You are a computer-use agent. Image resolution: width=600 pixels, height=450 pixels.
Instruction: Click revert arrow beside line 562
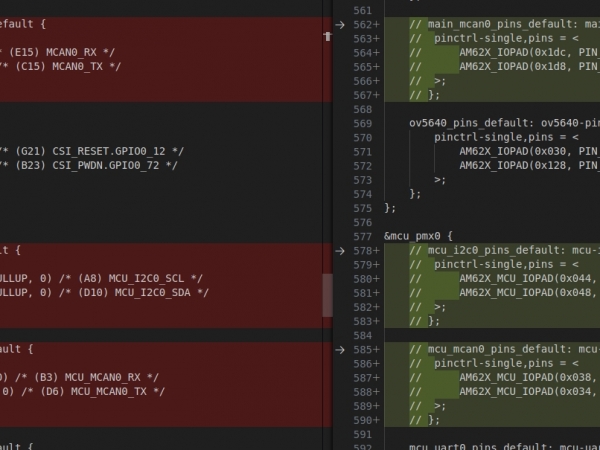click(341, 24)
